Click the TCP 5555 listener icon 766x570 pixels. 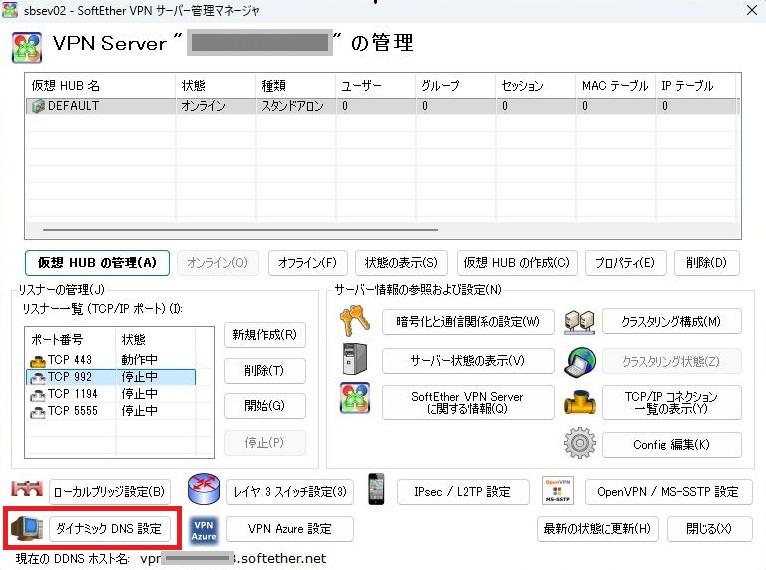click(x=38, y=412)
